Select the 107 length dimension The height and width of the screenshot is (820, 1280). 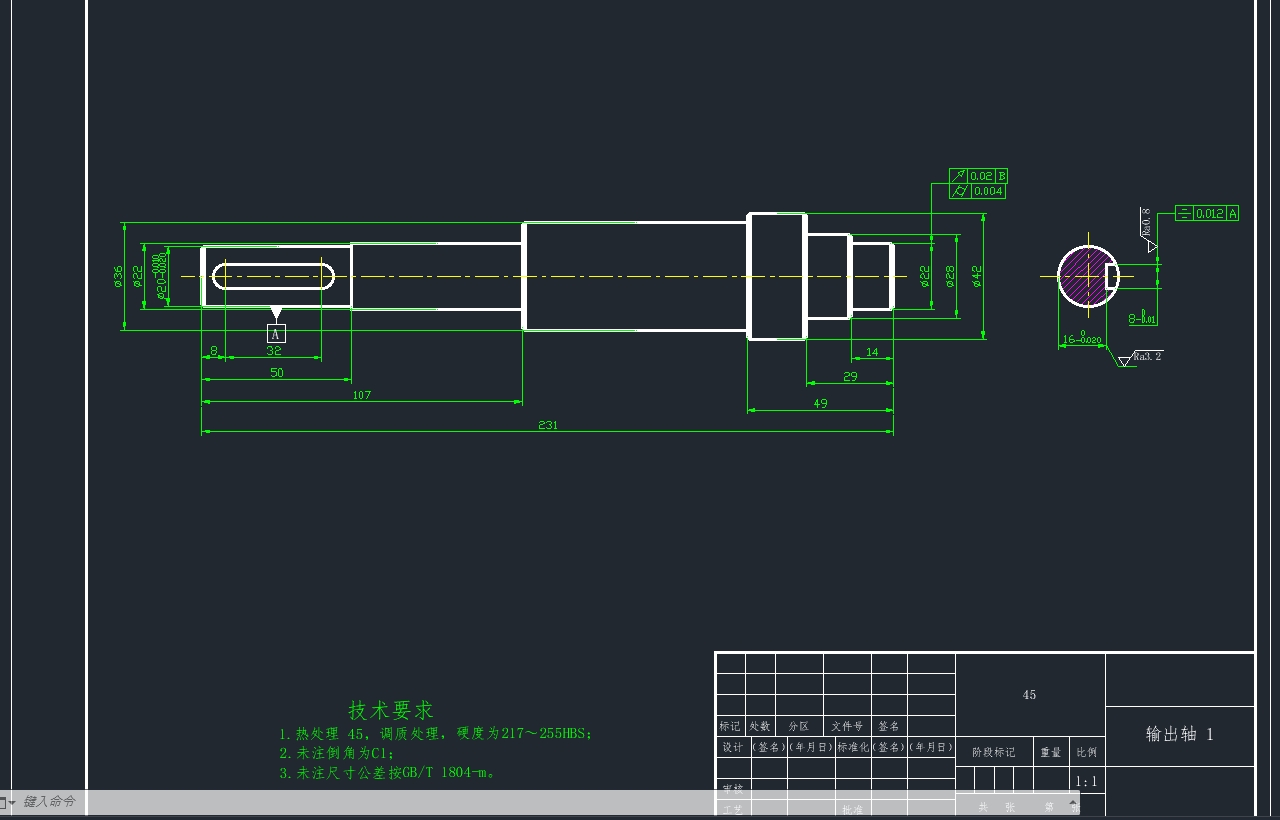pyautogui.click(x=362, y=395)
